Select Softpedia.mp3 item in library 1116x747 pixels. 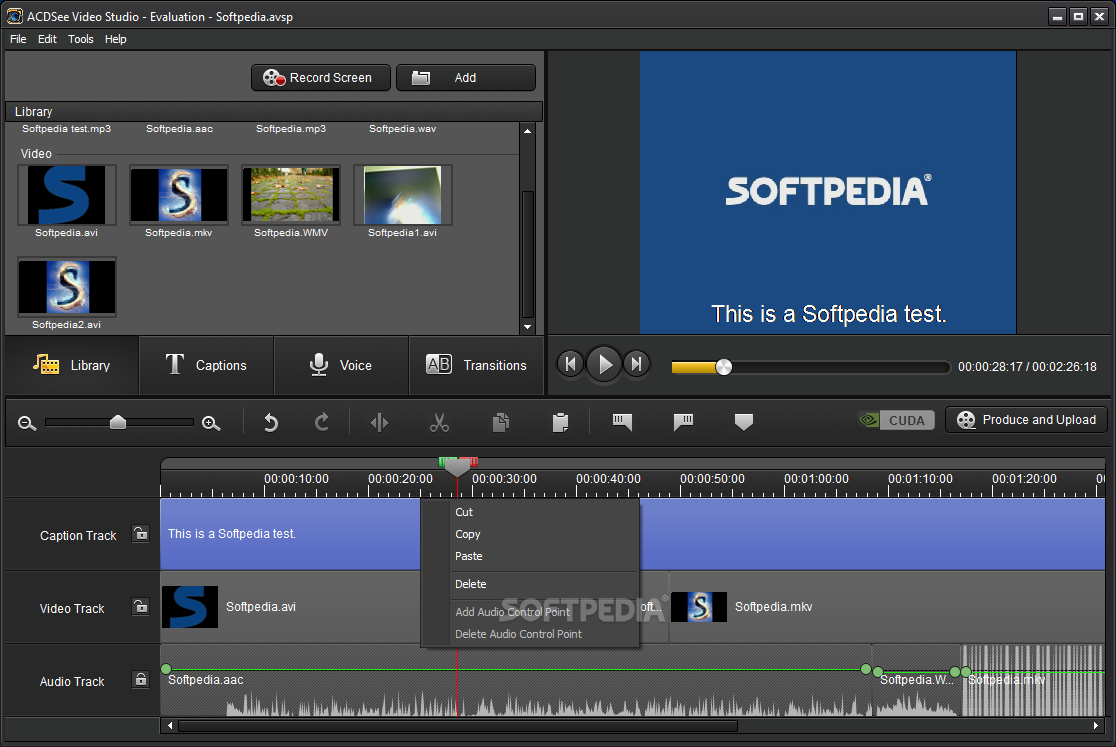pyautogui.click(x=291, y=129)
